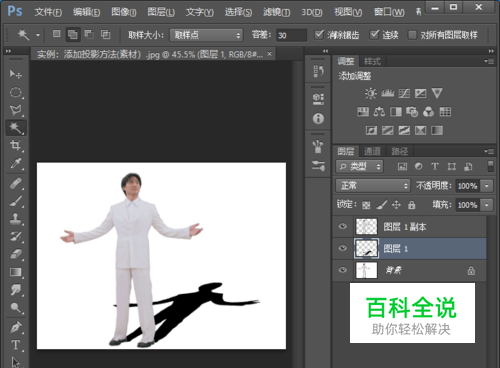
Task: Select the Horizontal Type tool
Action: click(x=15, y=345)
